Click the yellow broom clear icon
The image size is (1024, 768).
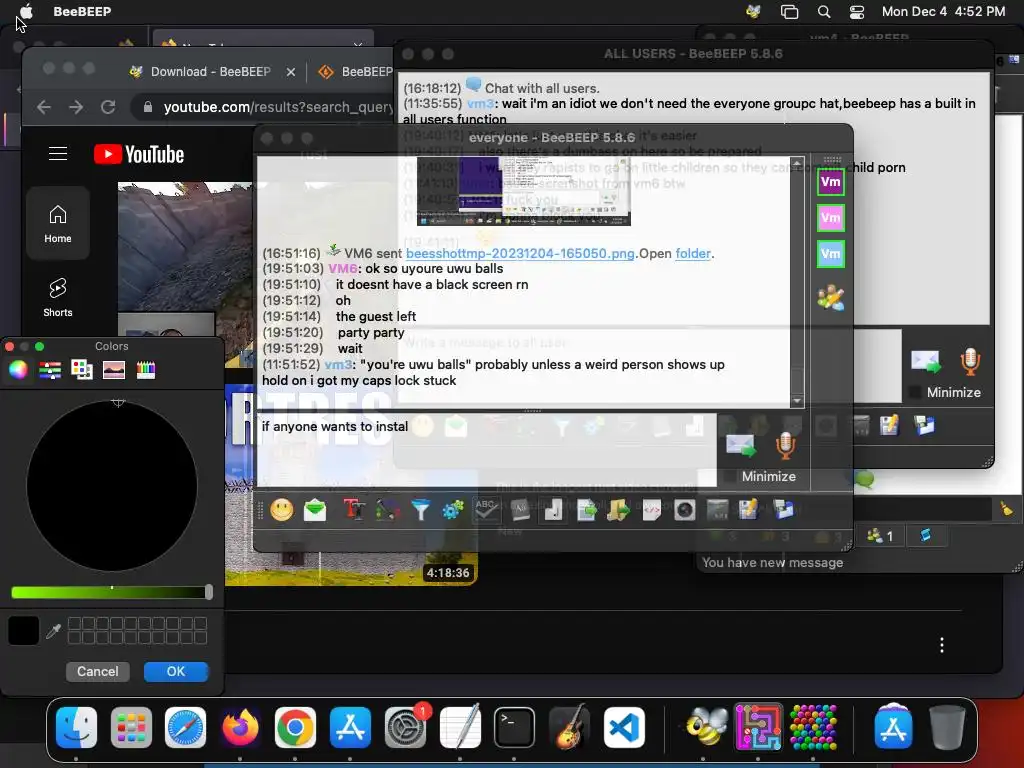coord(1006,509)
